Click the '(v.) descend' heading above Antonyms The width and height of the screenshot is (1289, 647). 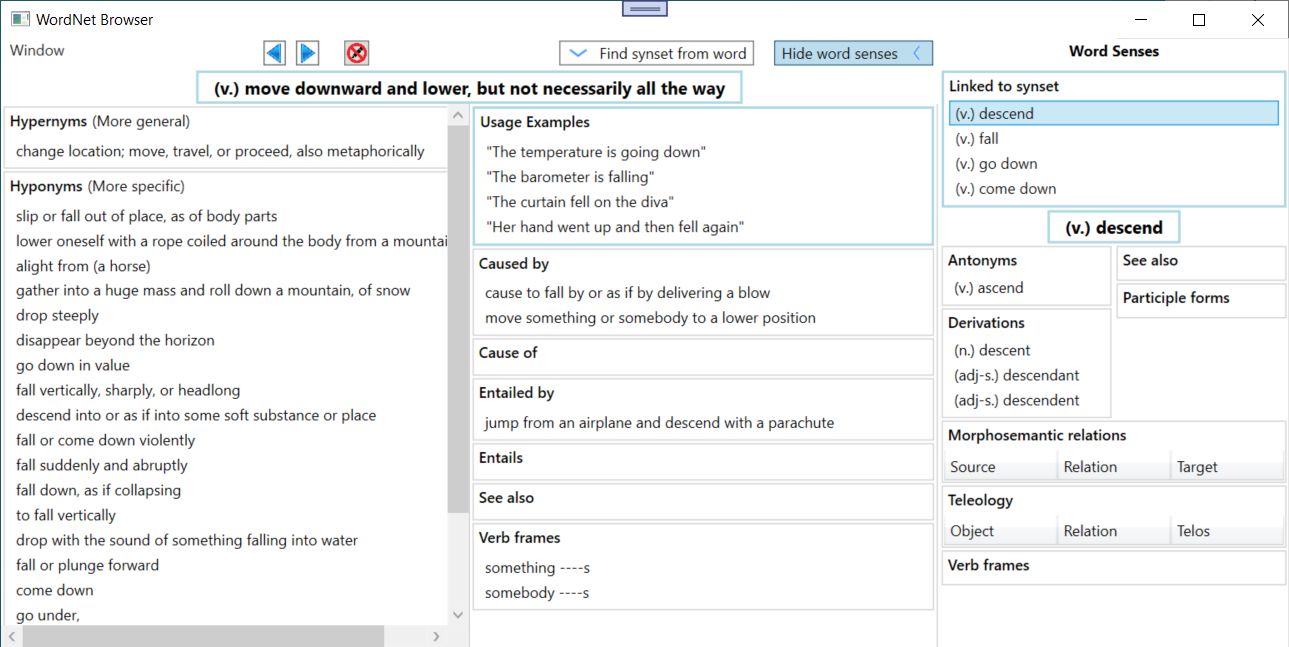(x=1113, y=228)
